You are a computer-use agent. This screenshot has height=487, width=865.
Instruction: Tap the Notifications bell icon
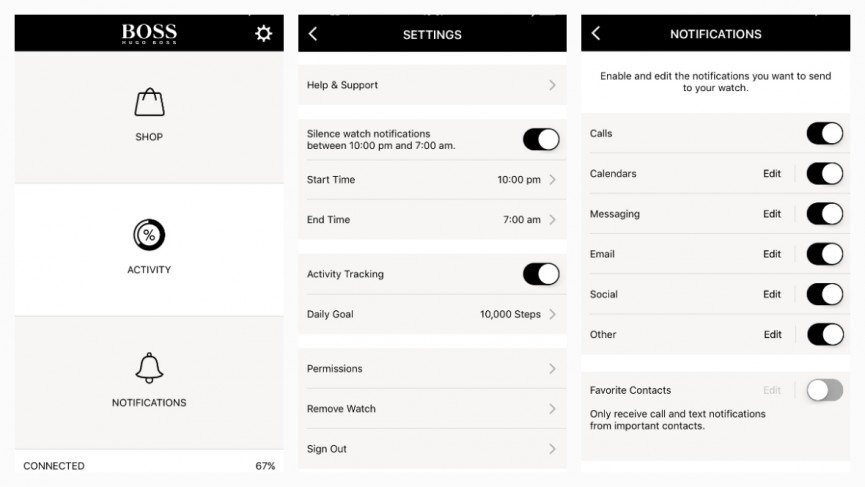coord(149,368)
